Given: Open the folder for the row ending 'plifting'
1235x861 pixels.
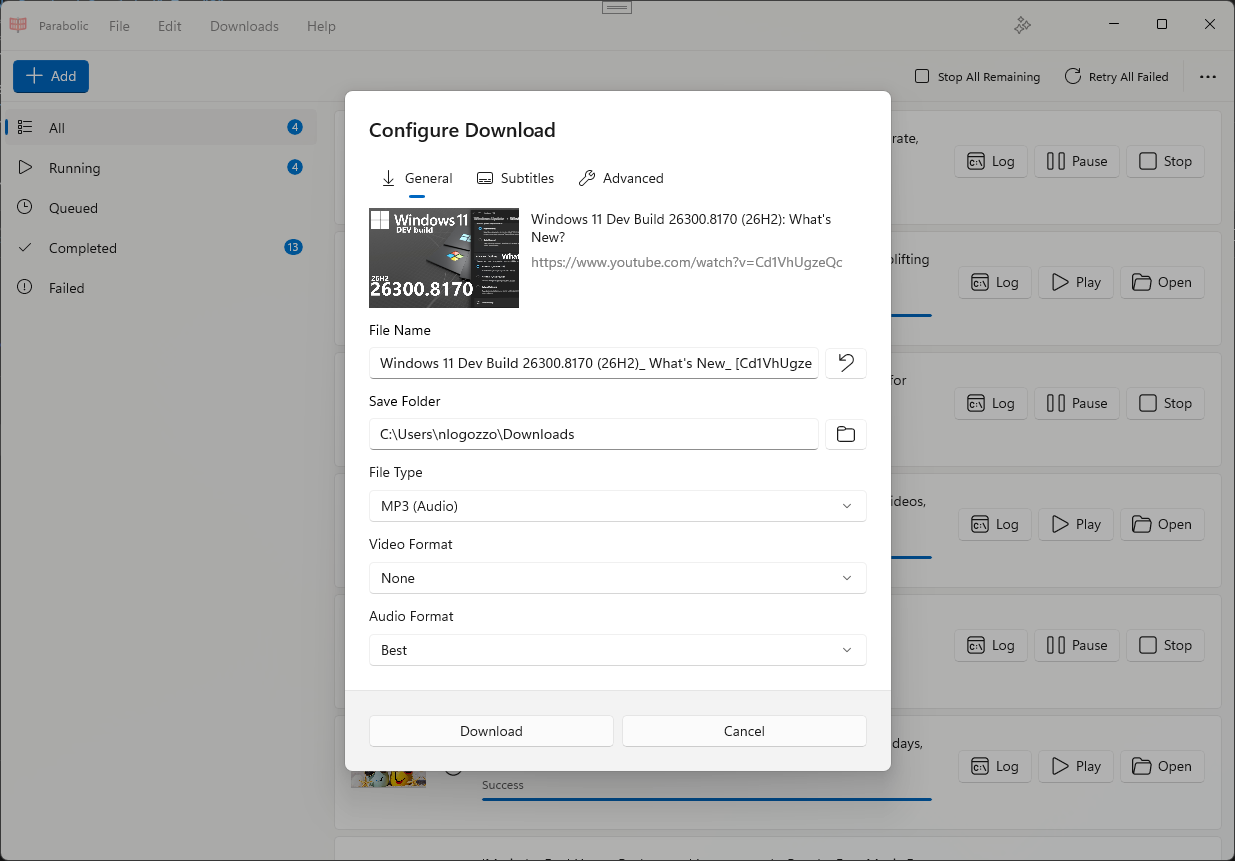Looking at the screenshot, I should [x=1162, y=282].
